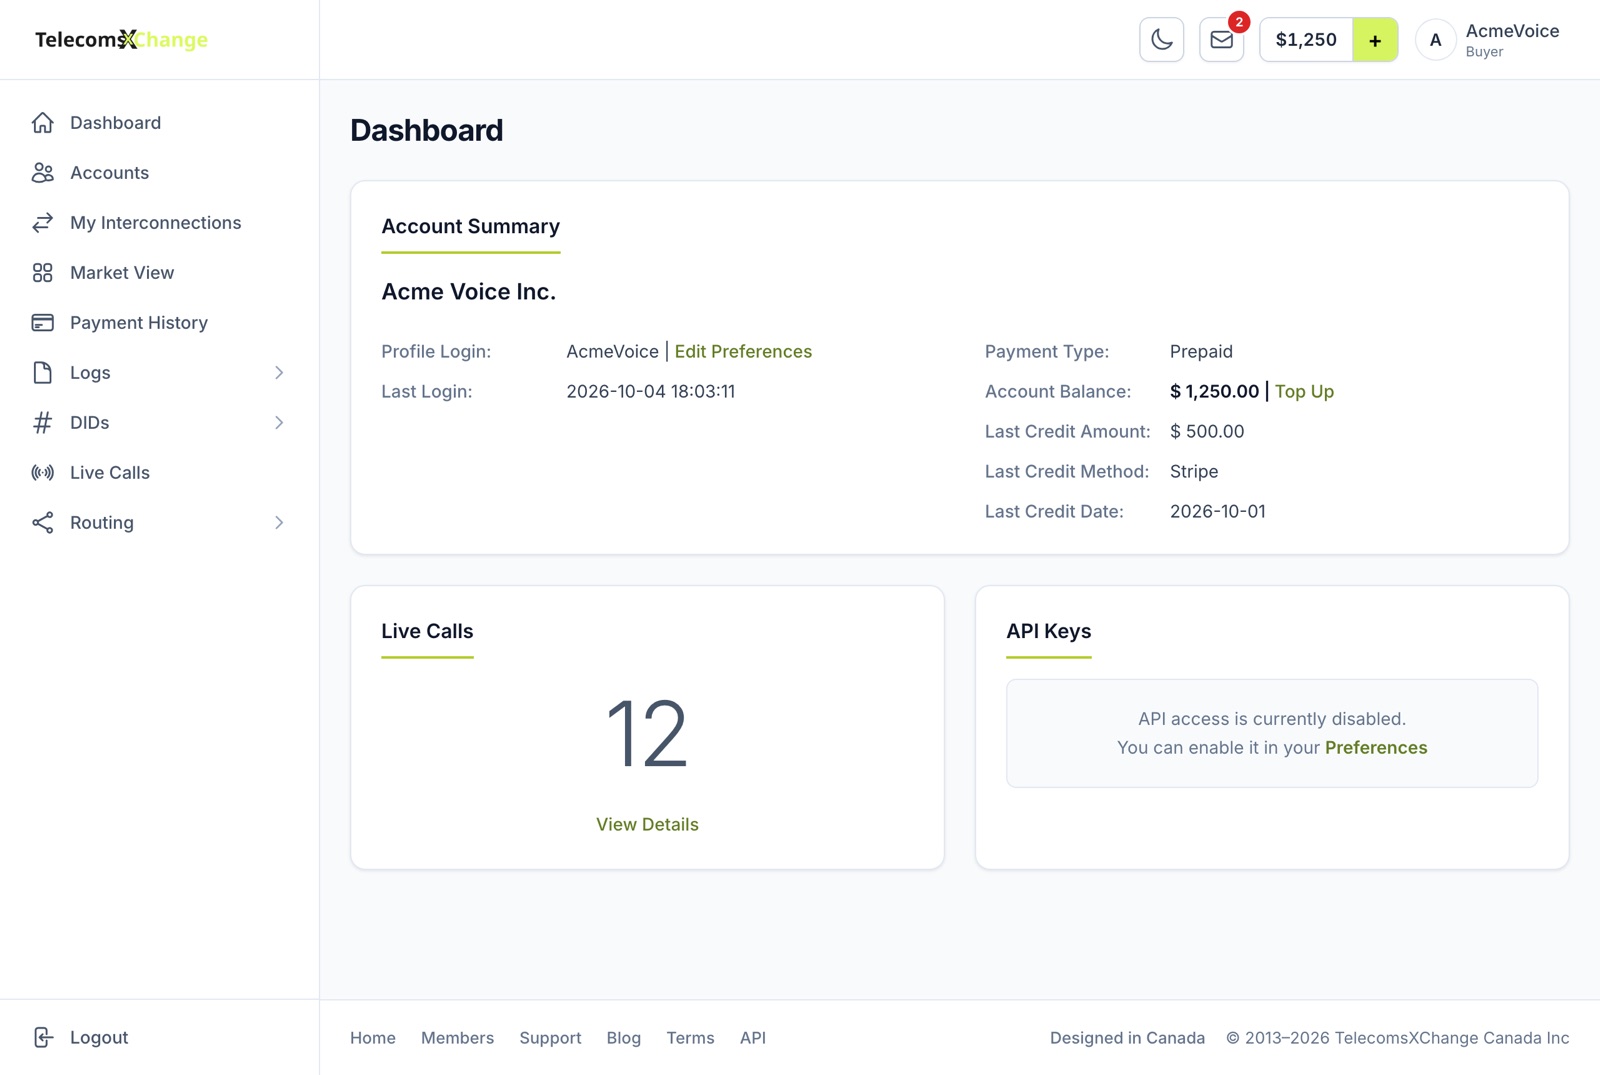This screenshot has width=1600, height=1075.
Task: Open My Interconnections in sidebar
Action: (x=159, y=222)
